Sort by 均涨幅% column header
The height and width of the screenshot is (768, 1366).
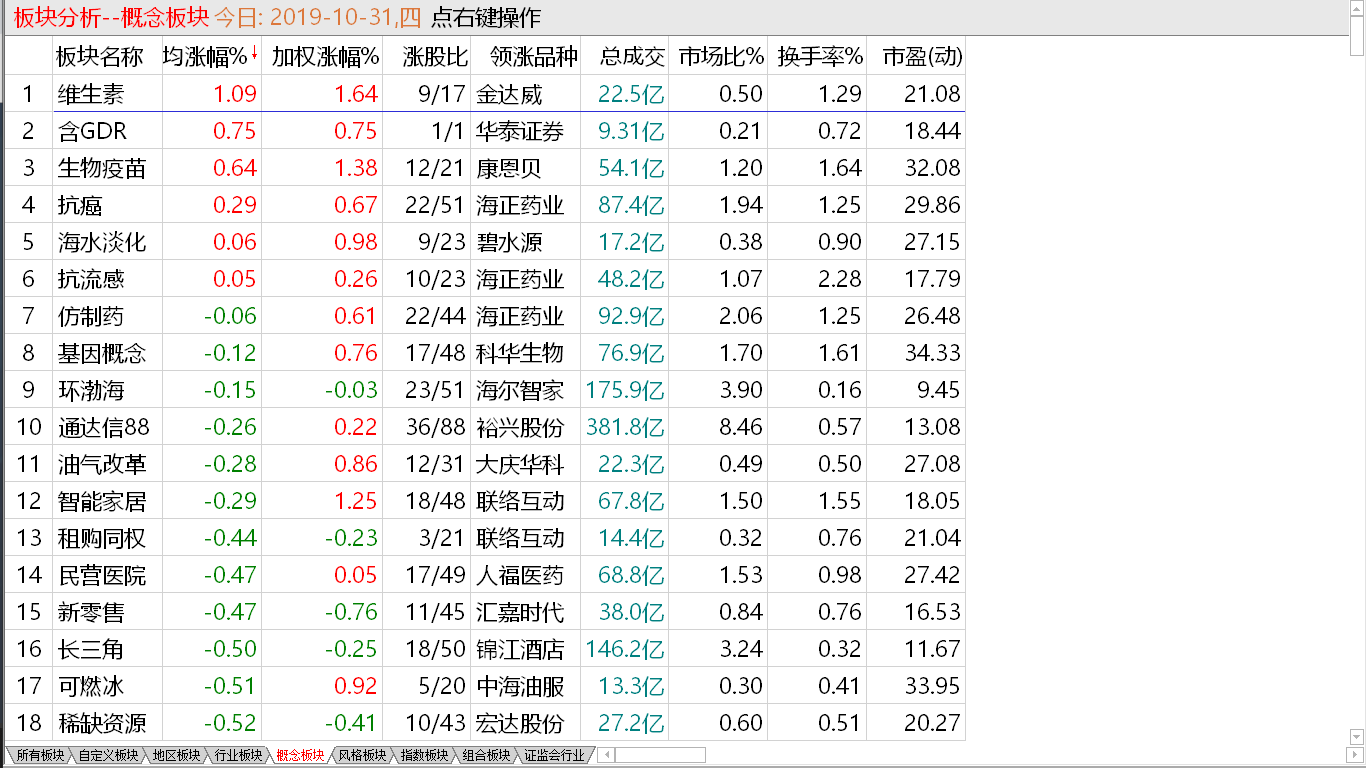(205, 57)
